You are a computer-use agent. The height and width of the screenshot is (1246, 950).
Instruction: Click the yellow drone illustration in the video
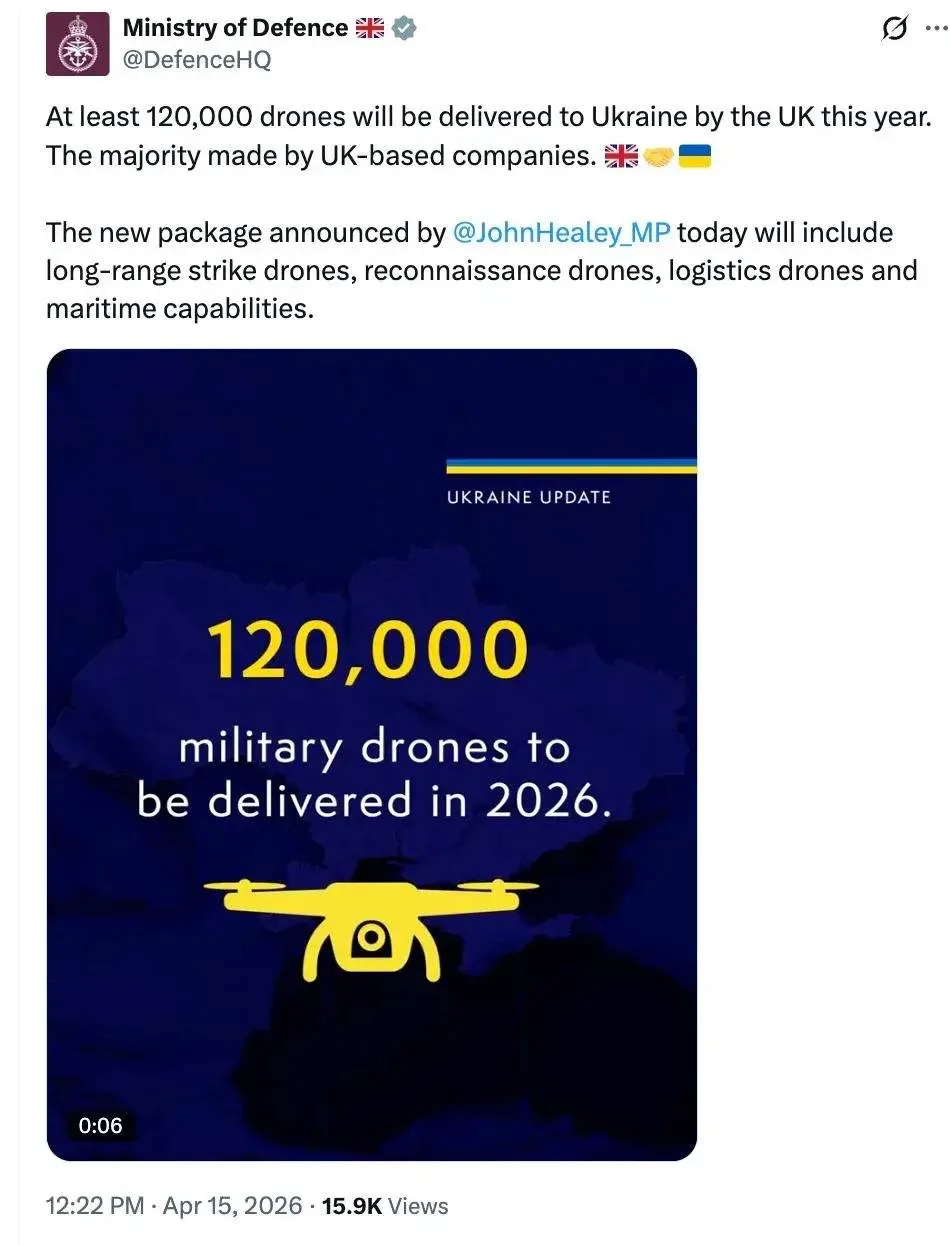(372, 925)
